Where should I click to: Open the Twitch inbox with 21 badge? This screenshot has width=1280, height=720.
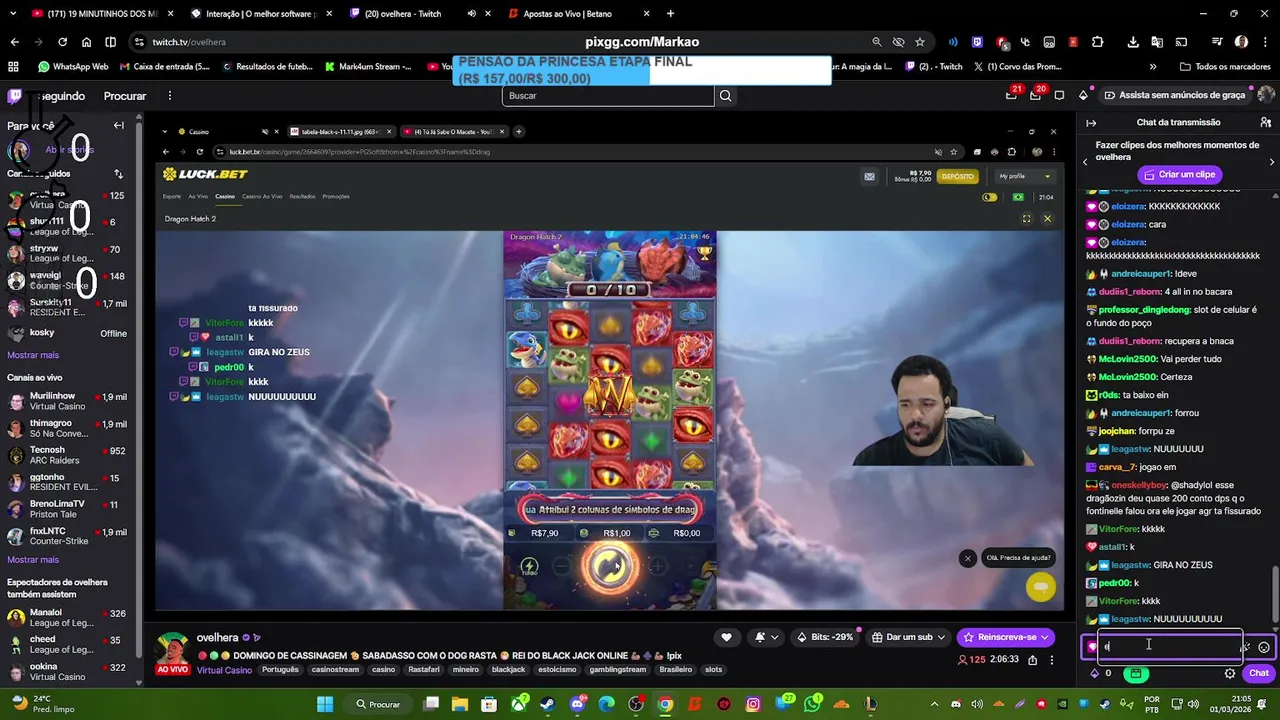point(1011,95)
